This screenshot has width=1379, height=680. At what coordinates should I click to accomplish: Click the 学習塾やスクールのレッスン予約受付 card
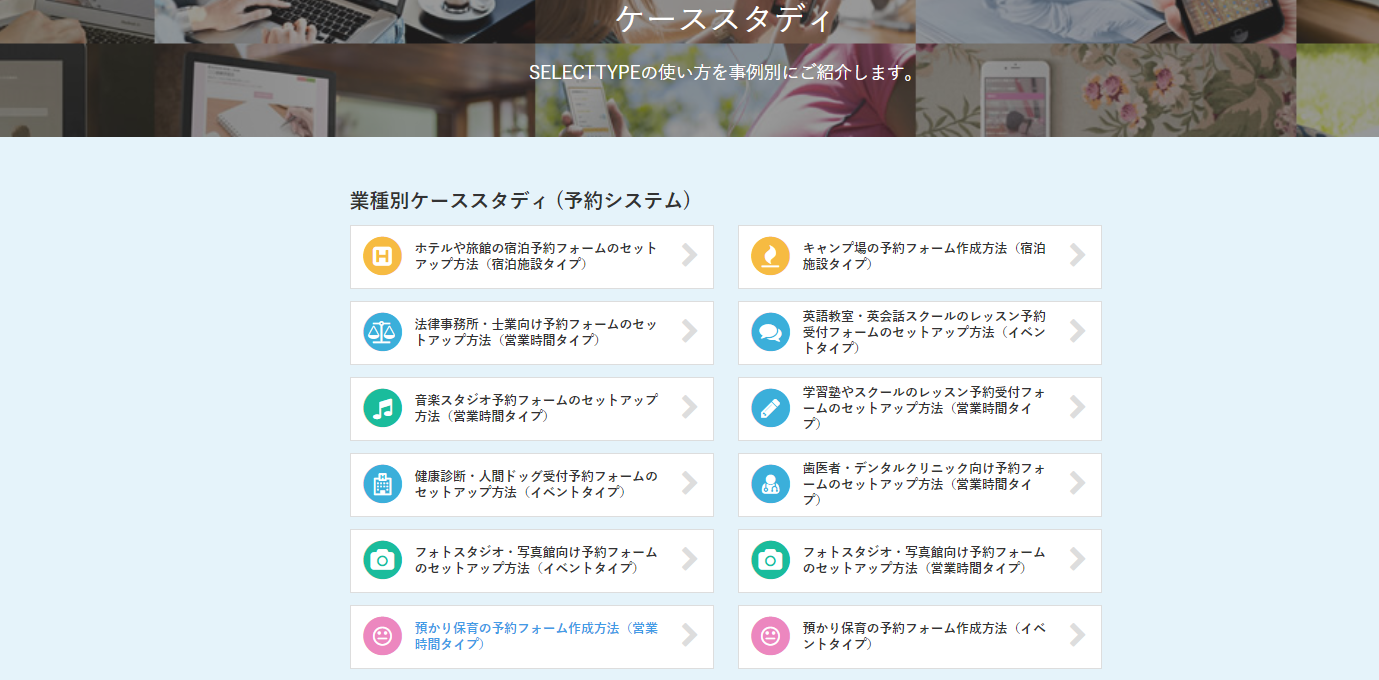(919, 408)
